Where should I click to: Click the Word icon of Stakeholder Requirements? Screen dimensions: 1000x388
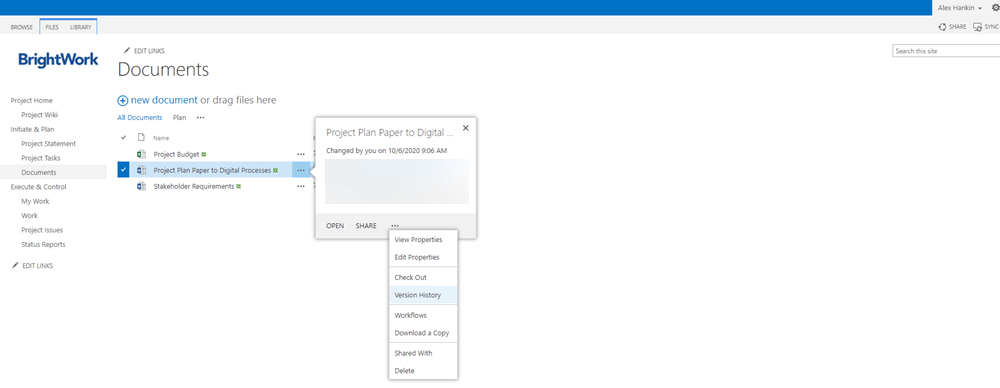pos(142,186)
